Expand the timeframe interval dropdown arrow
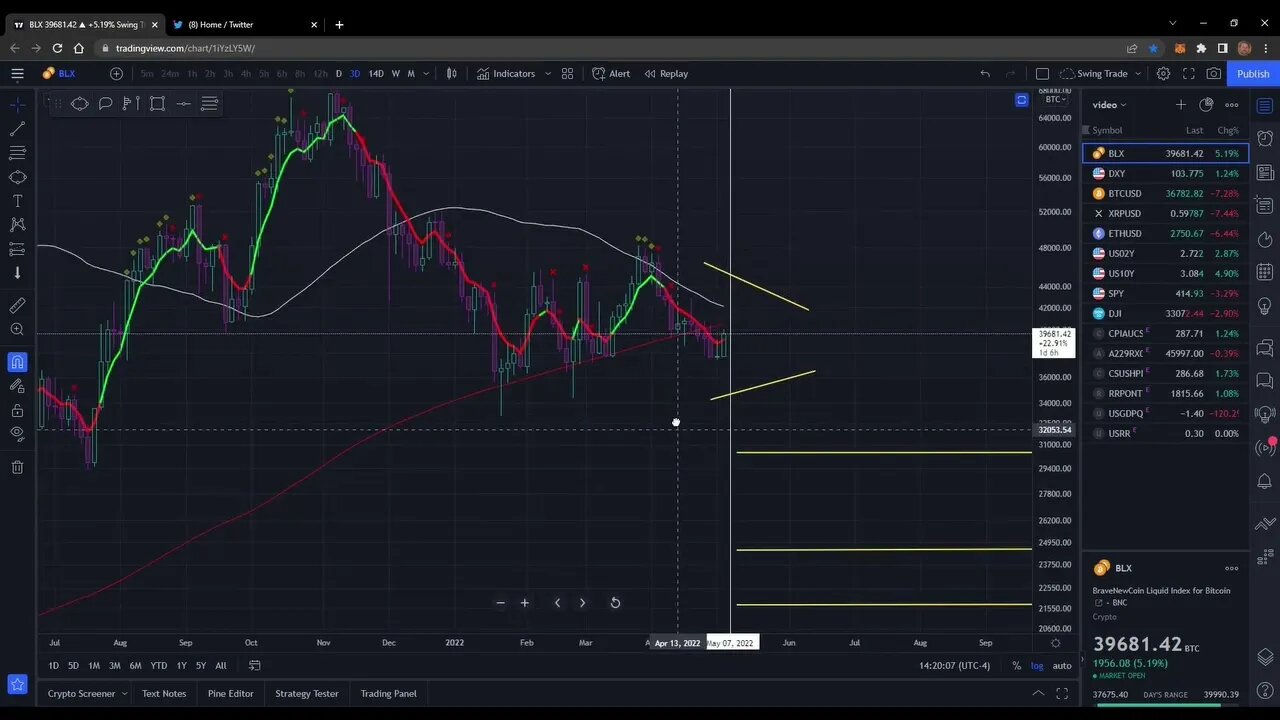 426,73
